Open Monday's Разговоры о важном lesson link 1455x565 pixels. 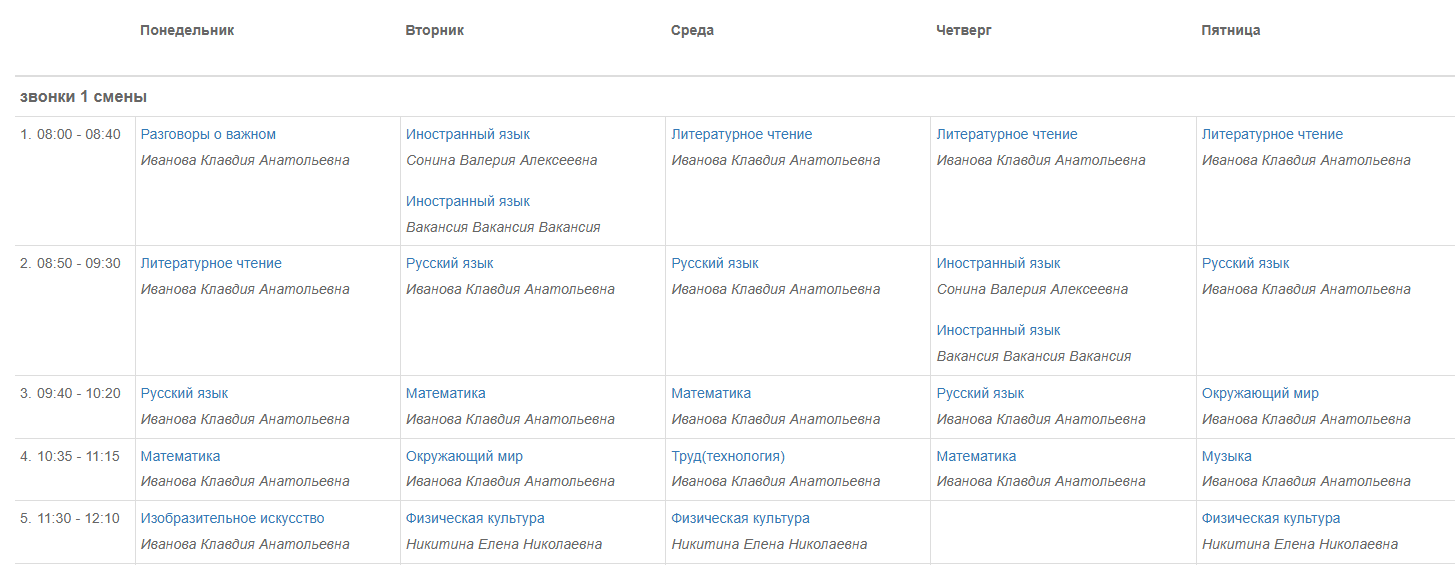click(208, 134)
